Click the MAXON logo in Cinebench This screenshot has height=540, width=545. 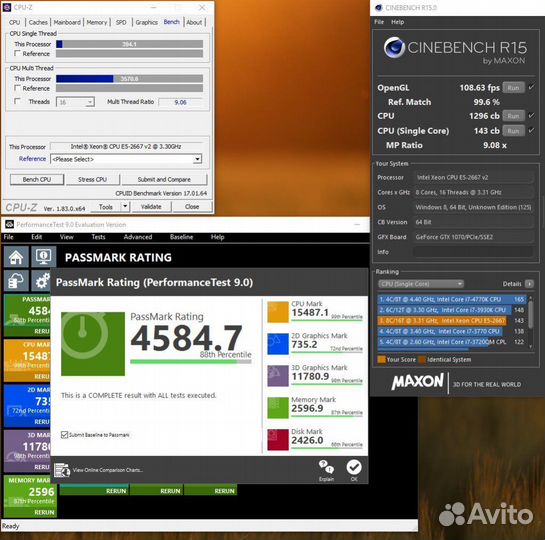418,382
